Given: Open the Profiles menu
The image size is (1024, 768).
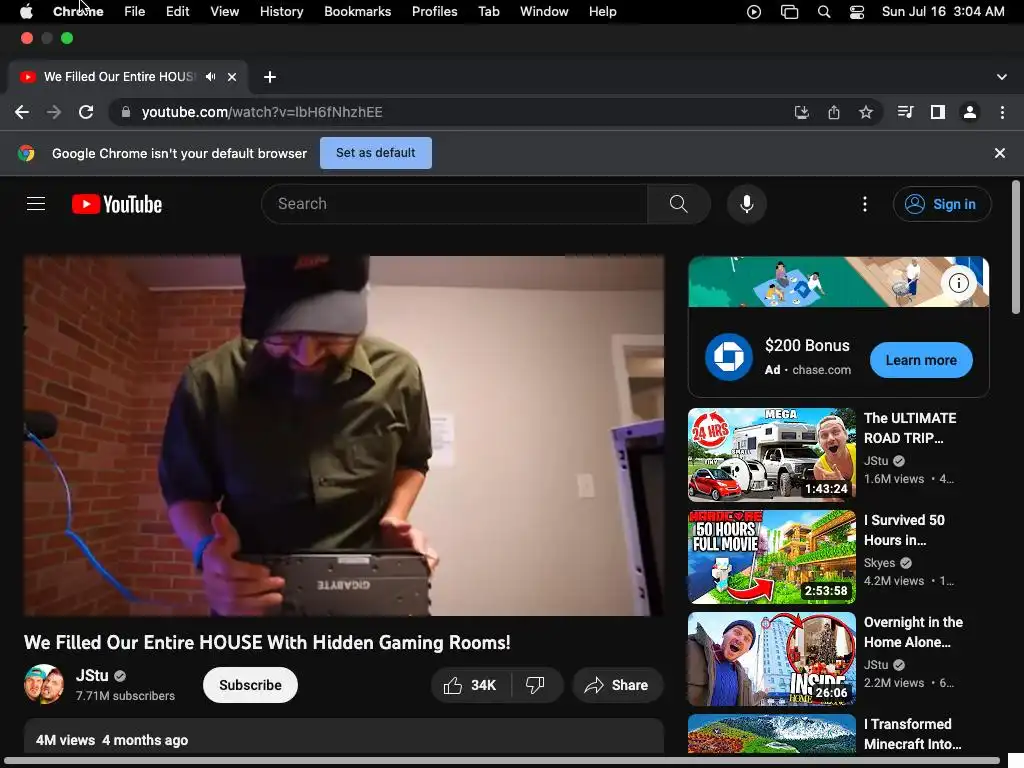Looking at the screenshot, I should [x=434, y=11].
